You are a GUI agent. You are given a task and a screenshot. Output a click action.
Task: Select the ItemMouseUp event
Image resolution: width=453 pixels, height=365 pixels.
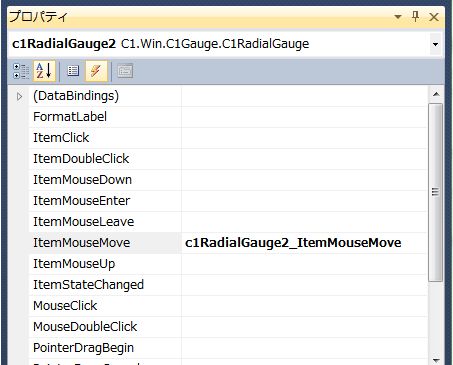[74, 264]
